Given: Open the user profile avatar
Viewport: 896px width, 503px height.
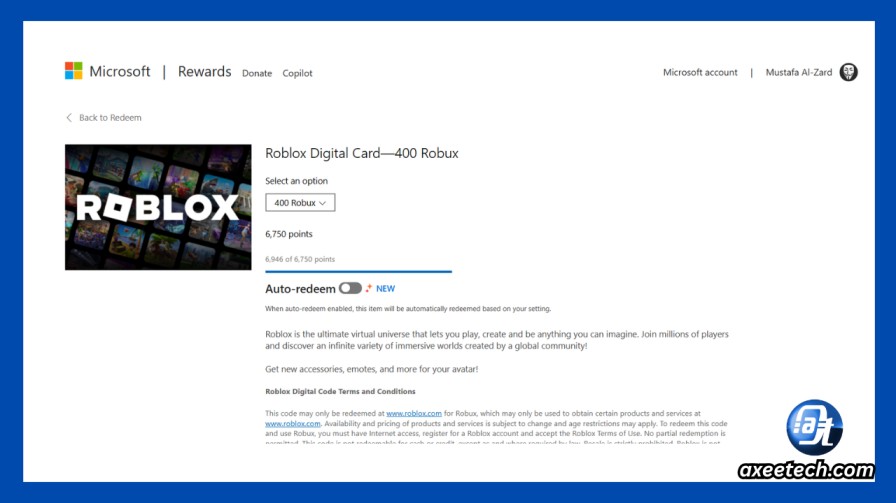Looking at the screenshot, I should tap(848, 72).
